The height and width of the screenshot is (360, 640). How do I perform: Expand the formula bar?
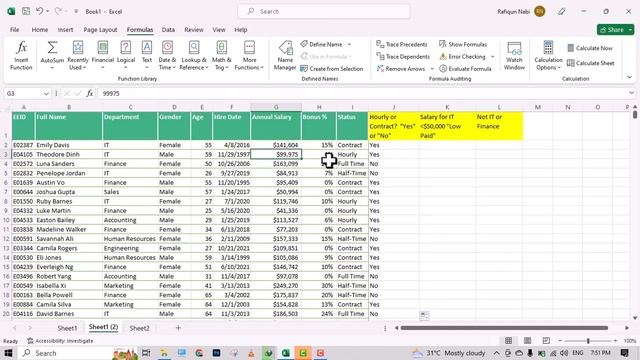[631, 93]
